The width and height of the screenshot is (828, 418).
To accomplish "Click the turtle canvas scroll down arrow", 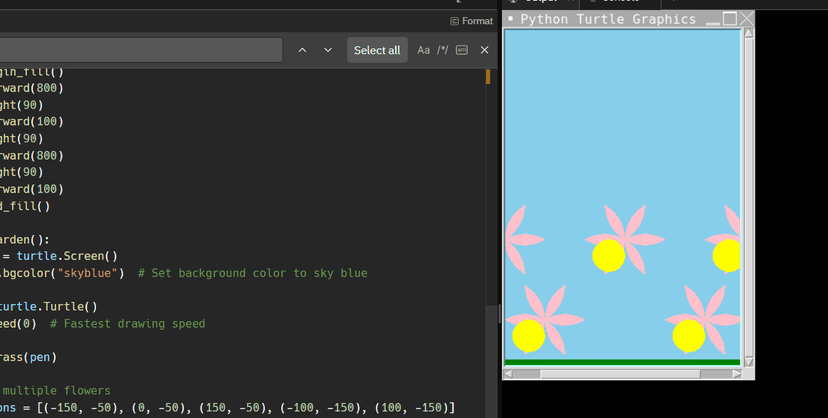I will point(748,361).
